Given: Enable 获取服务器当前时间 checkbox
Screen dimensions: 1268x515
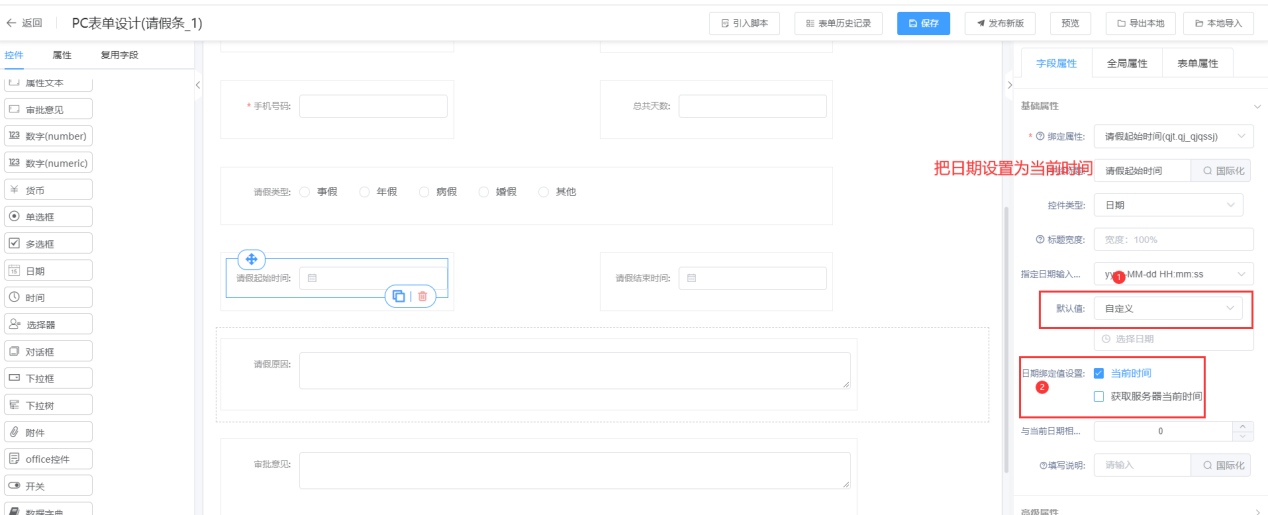Looking at the screenshot, I should click(1099, 397).
